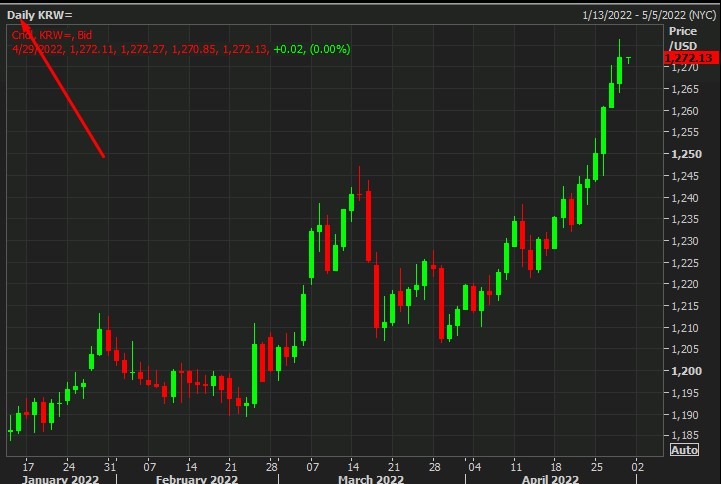Click the 1,265 price axis label
This screenshot has width=721, height=484.
pos(685,89)
